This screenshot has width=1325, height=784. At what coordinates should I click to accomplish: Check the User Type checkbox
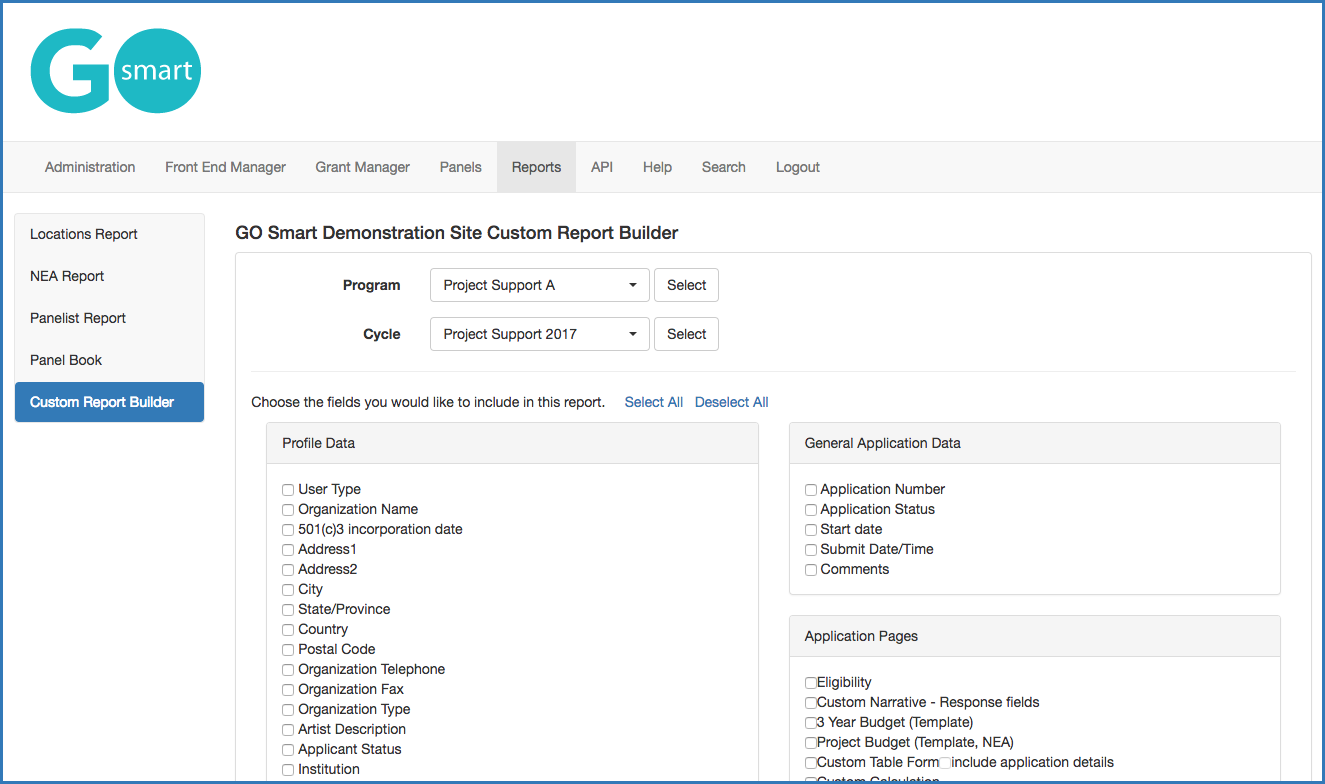click(x=288, y=490)
